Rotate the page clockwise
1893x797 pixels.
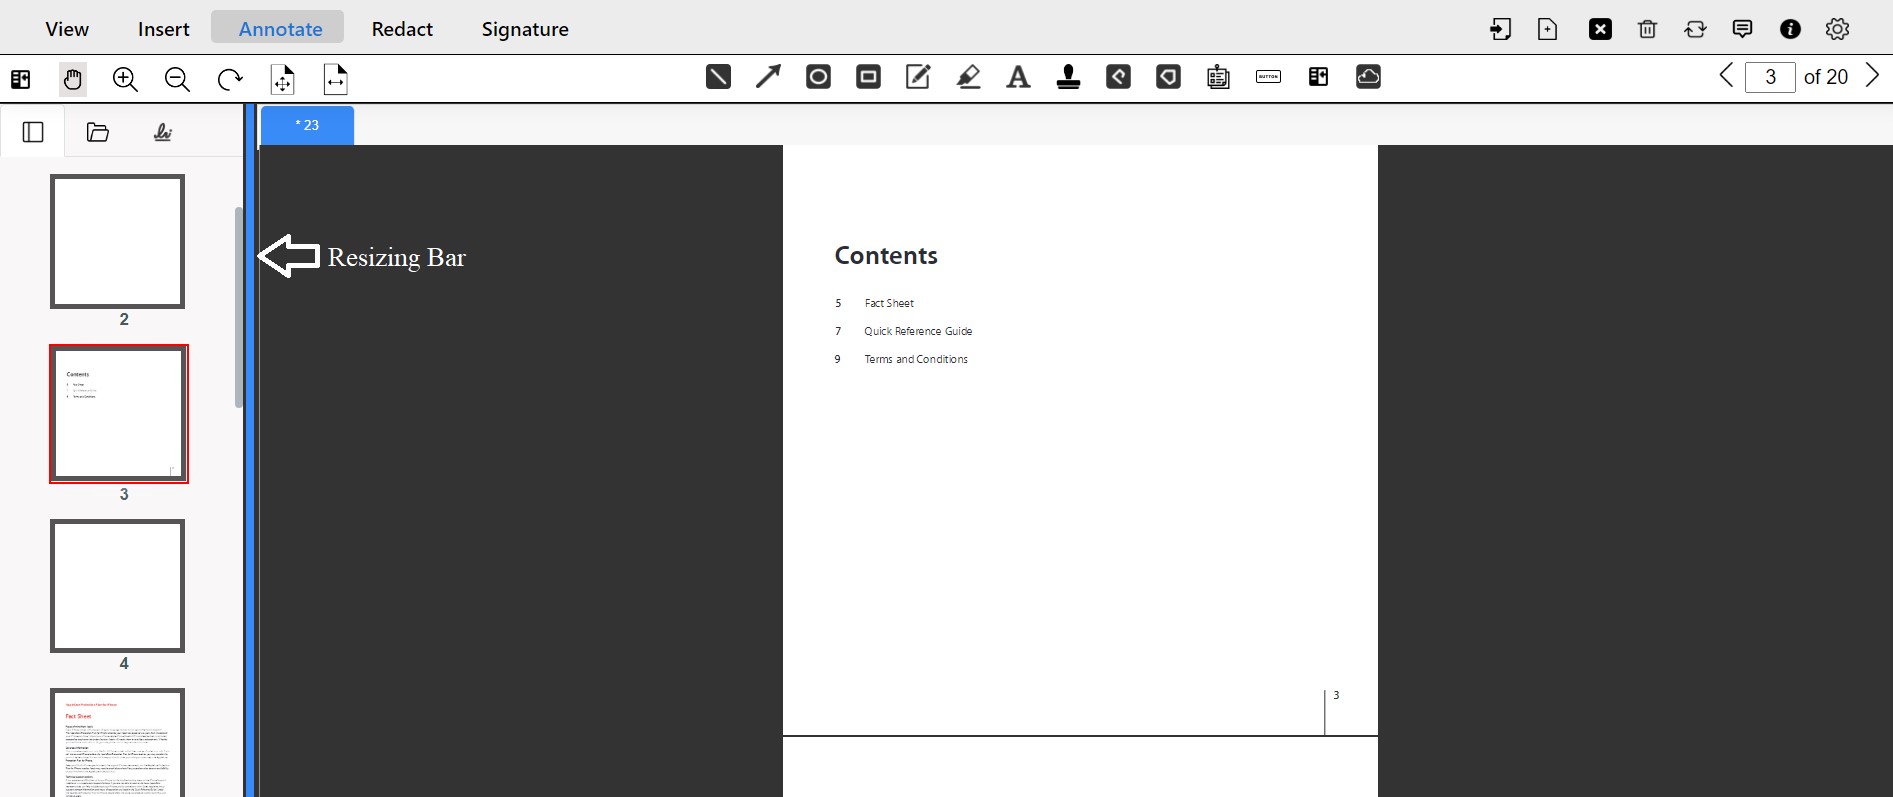click(230, 79)
